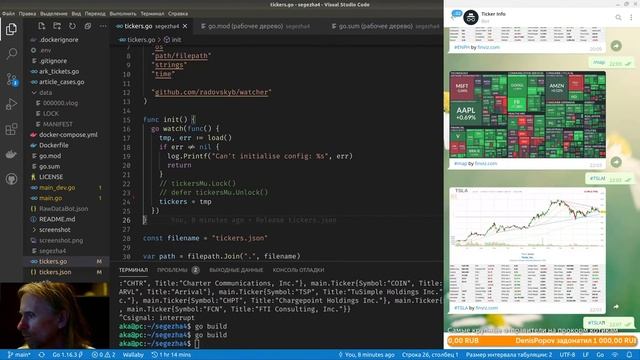Open Dockerfile in Explorer
Screen dimensions: 640x360
(x=53, y=145)
